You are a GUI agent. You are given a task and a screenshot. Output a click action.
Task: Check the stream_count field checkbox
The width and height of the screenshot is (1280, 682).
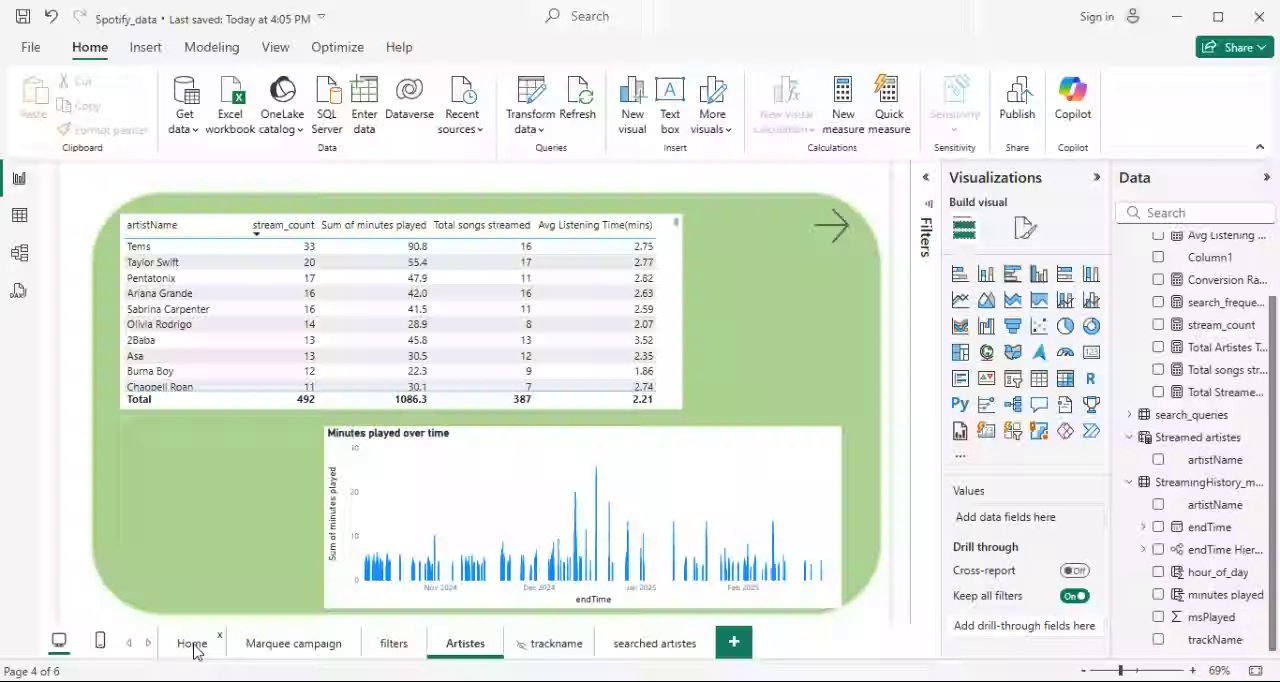tap(1158, 325)
